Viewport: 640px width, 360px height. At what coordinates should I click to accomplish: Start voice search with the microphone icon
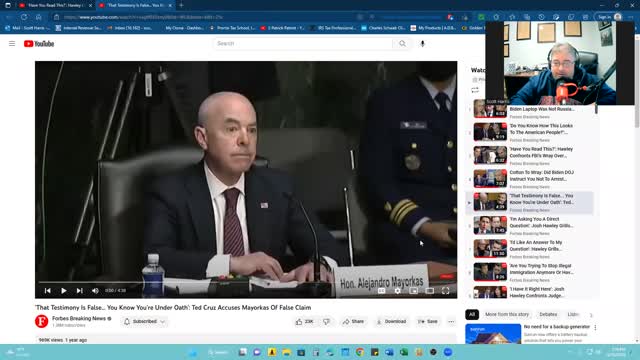(x=422, y=44)
